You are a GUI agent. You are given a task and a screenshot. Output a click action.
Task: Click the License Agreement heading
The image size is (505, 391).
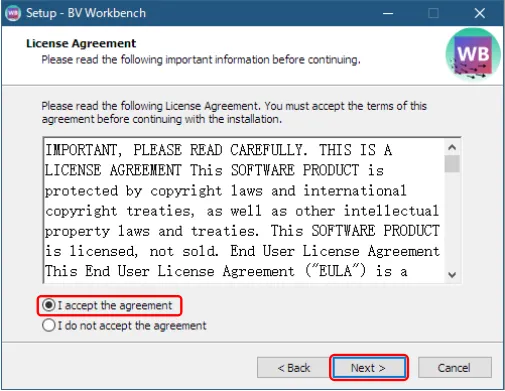(81, 43)
